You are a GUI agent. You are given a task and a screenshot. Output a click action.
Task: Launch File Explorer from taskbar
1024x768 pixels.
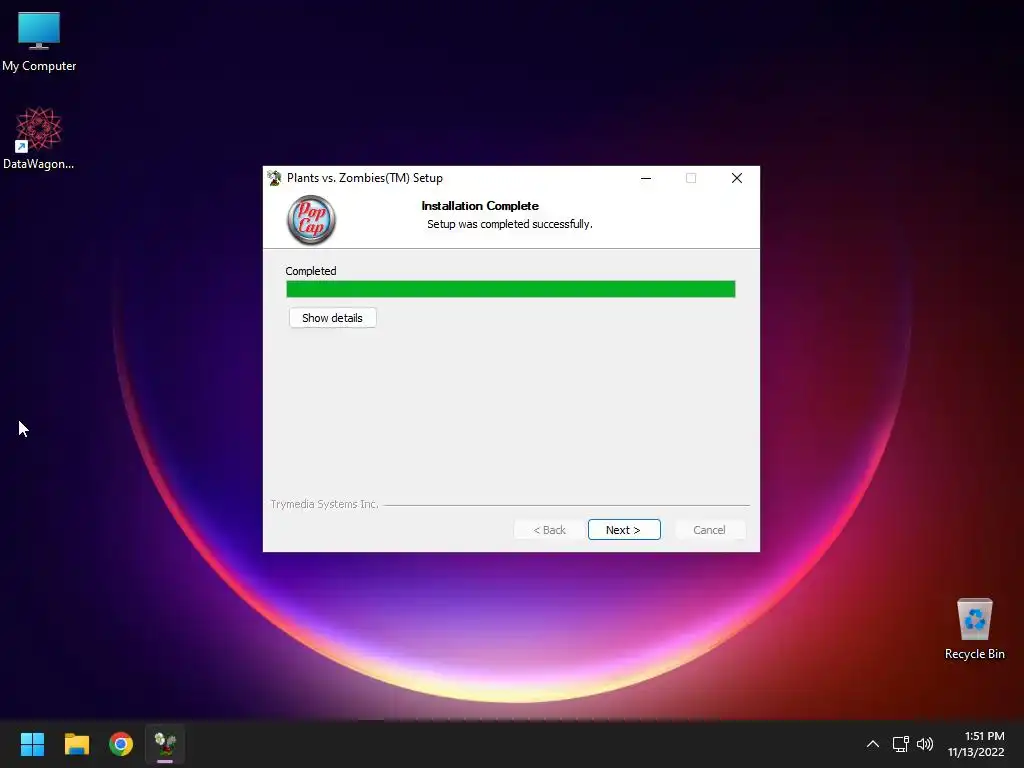click(x=76, y=744)
